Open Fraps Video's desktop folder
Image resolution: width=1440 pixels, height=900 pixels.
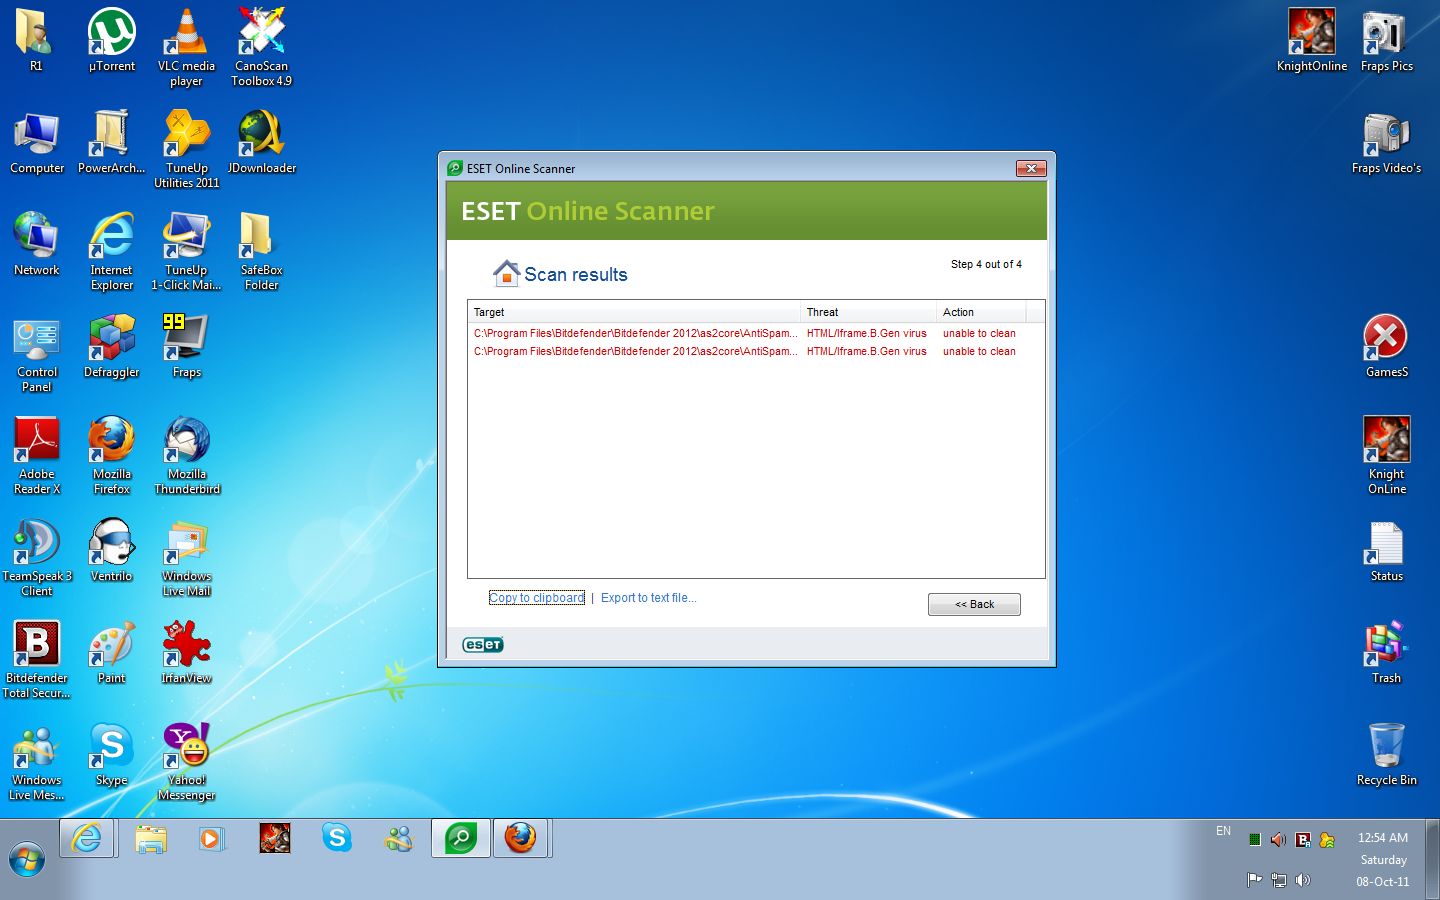coord(1386,143)
